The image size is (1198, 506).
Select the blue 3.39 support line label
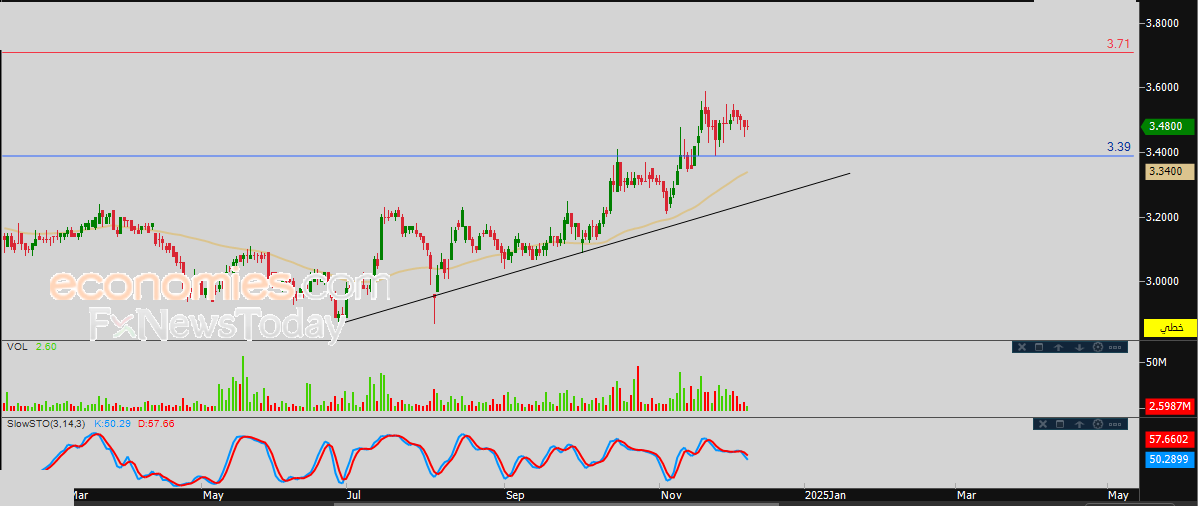tap(1118, 147)
